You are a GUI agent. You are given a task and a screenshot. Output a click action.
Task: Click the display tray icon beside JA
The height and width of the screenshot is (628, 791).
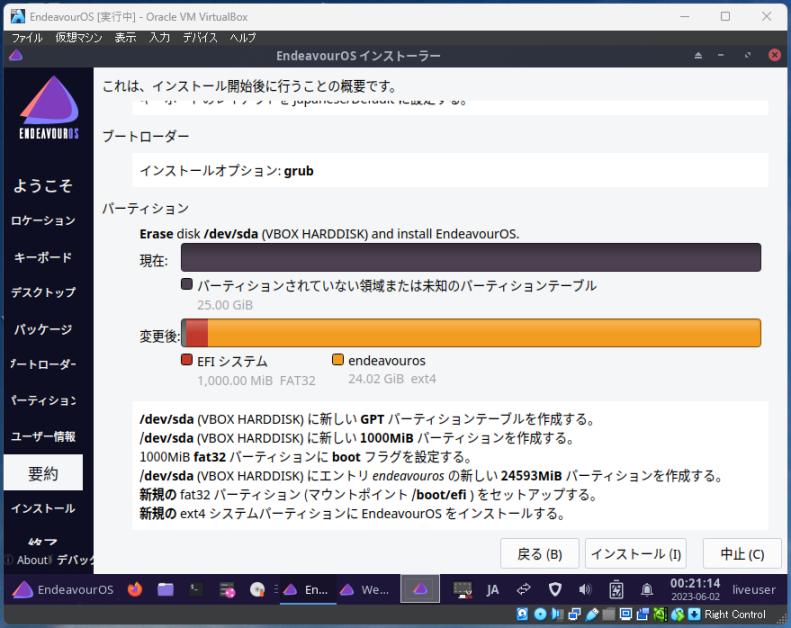pos(462,589)
